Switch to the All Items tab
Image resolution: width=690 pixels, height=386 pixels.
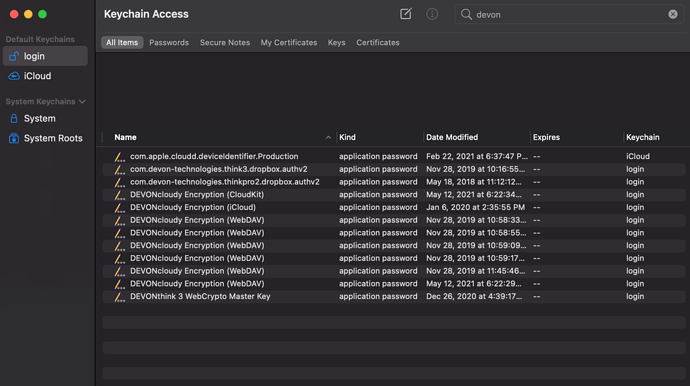pos(122,43)
